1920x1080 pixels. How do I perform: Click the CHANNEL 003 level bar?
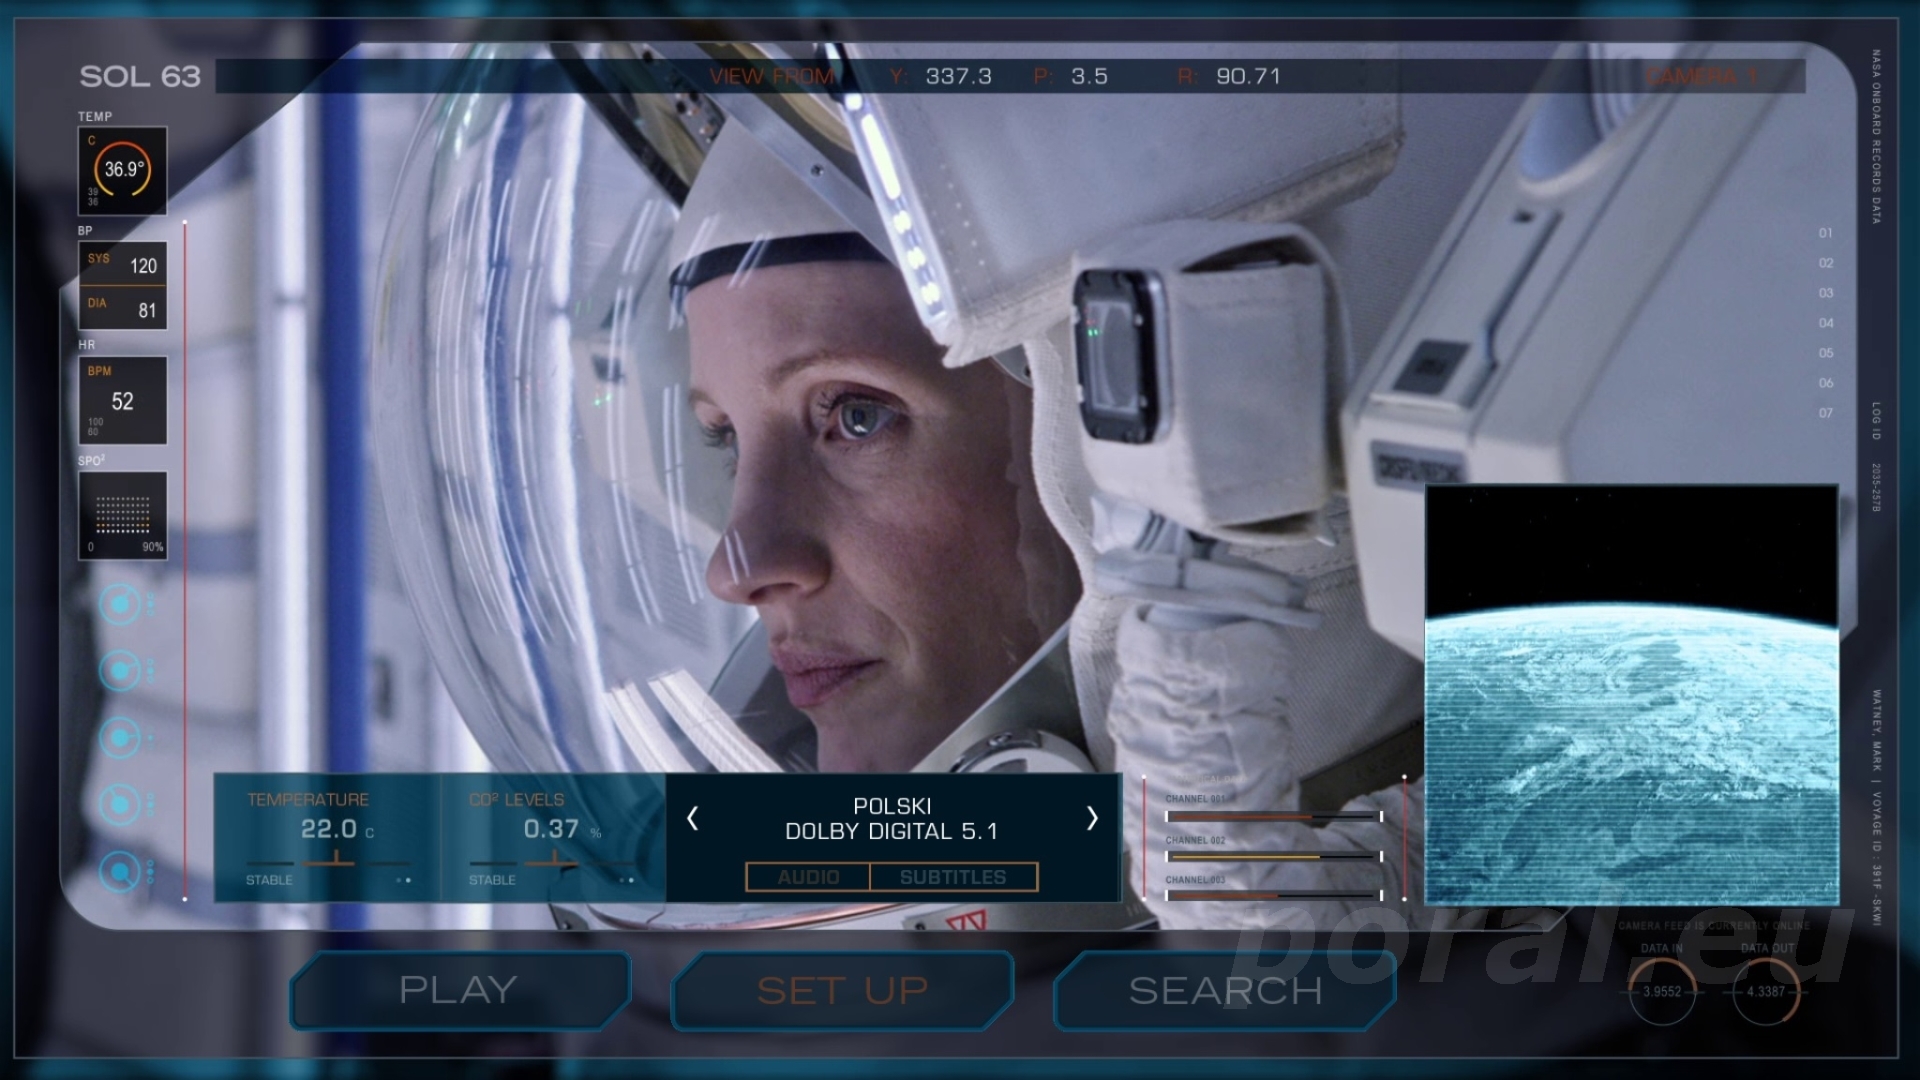(1274, 896)
